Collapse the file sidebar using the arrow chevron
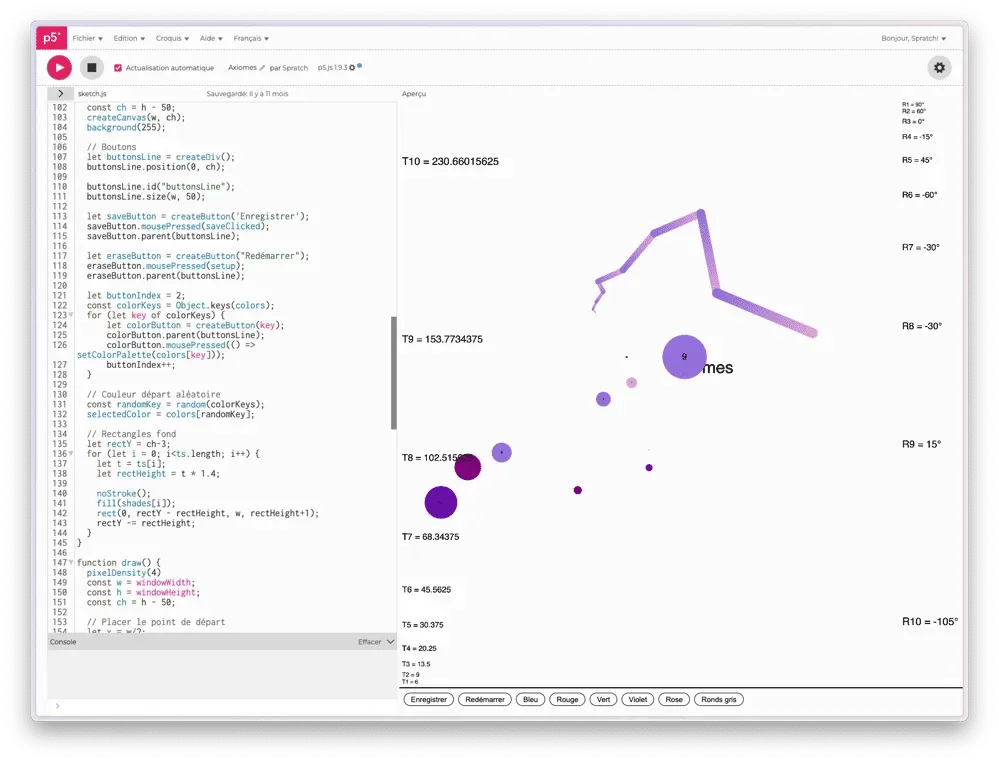 pyautogui.click(x=60, y=93)
